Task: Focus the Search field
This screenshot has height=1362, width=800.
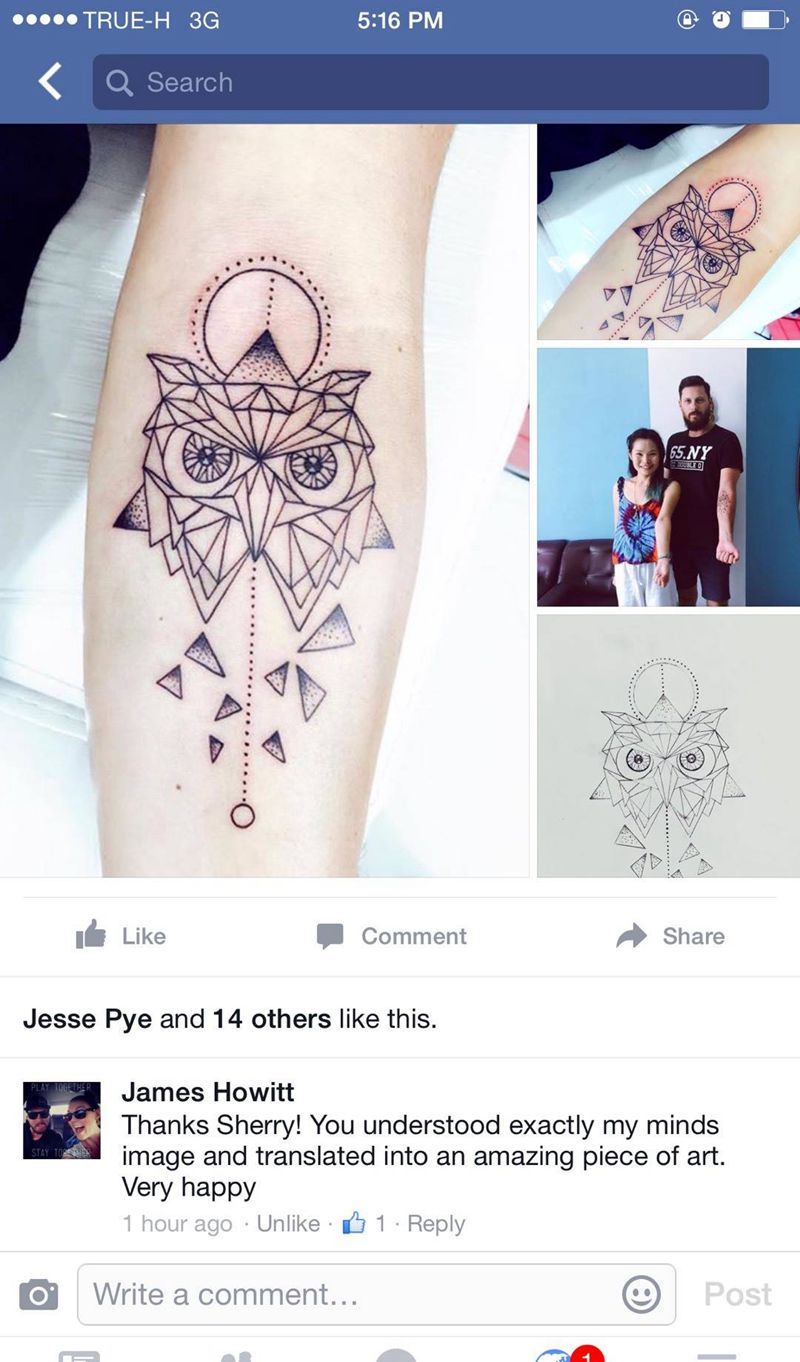Action: (431, 82)
